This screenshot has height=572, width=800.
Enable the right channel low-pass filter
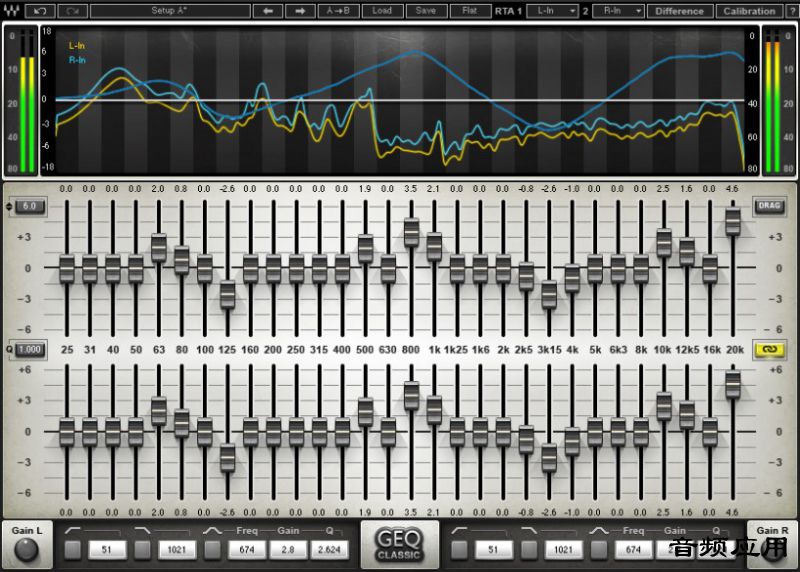point(529,550)
